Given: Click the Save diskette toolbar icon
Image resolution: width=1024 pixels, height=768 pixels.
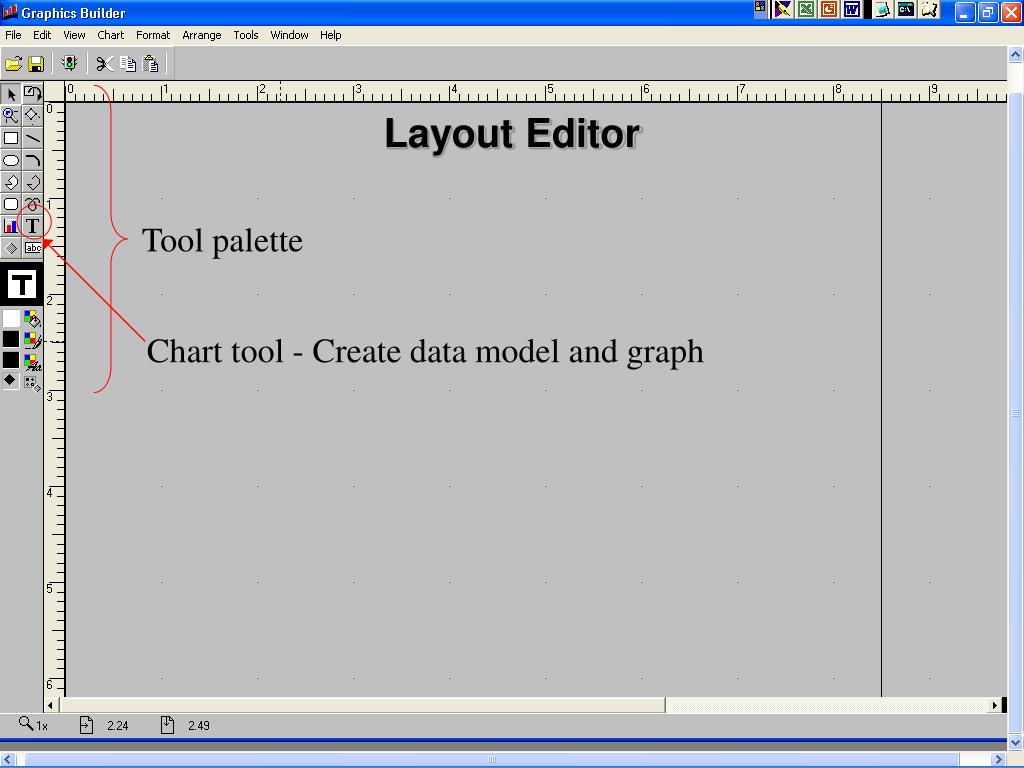Looking at the screenshot, I should pyautogui.click(x=36, y=63).
